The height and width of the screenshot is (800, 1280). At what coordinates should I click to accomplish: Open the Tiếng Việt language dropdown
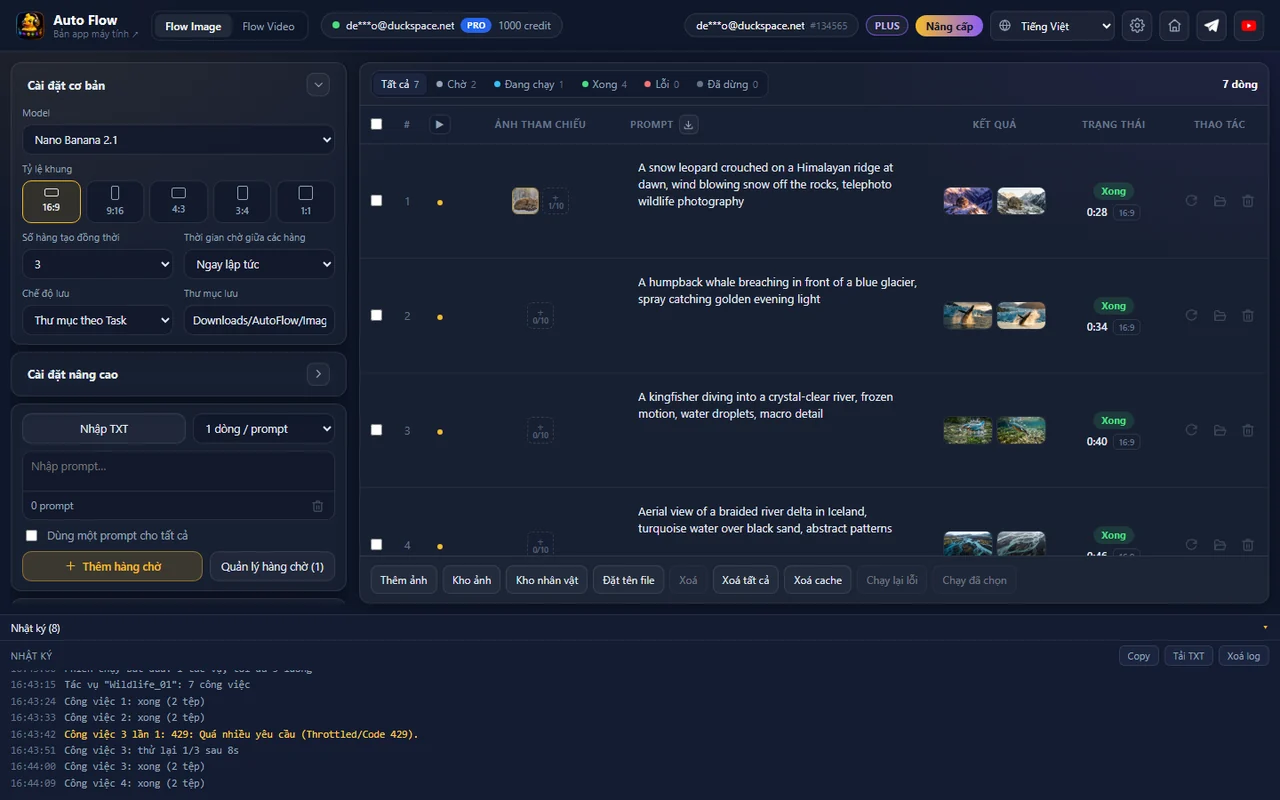[x=1052, y=26]
